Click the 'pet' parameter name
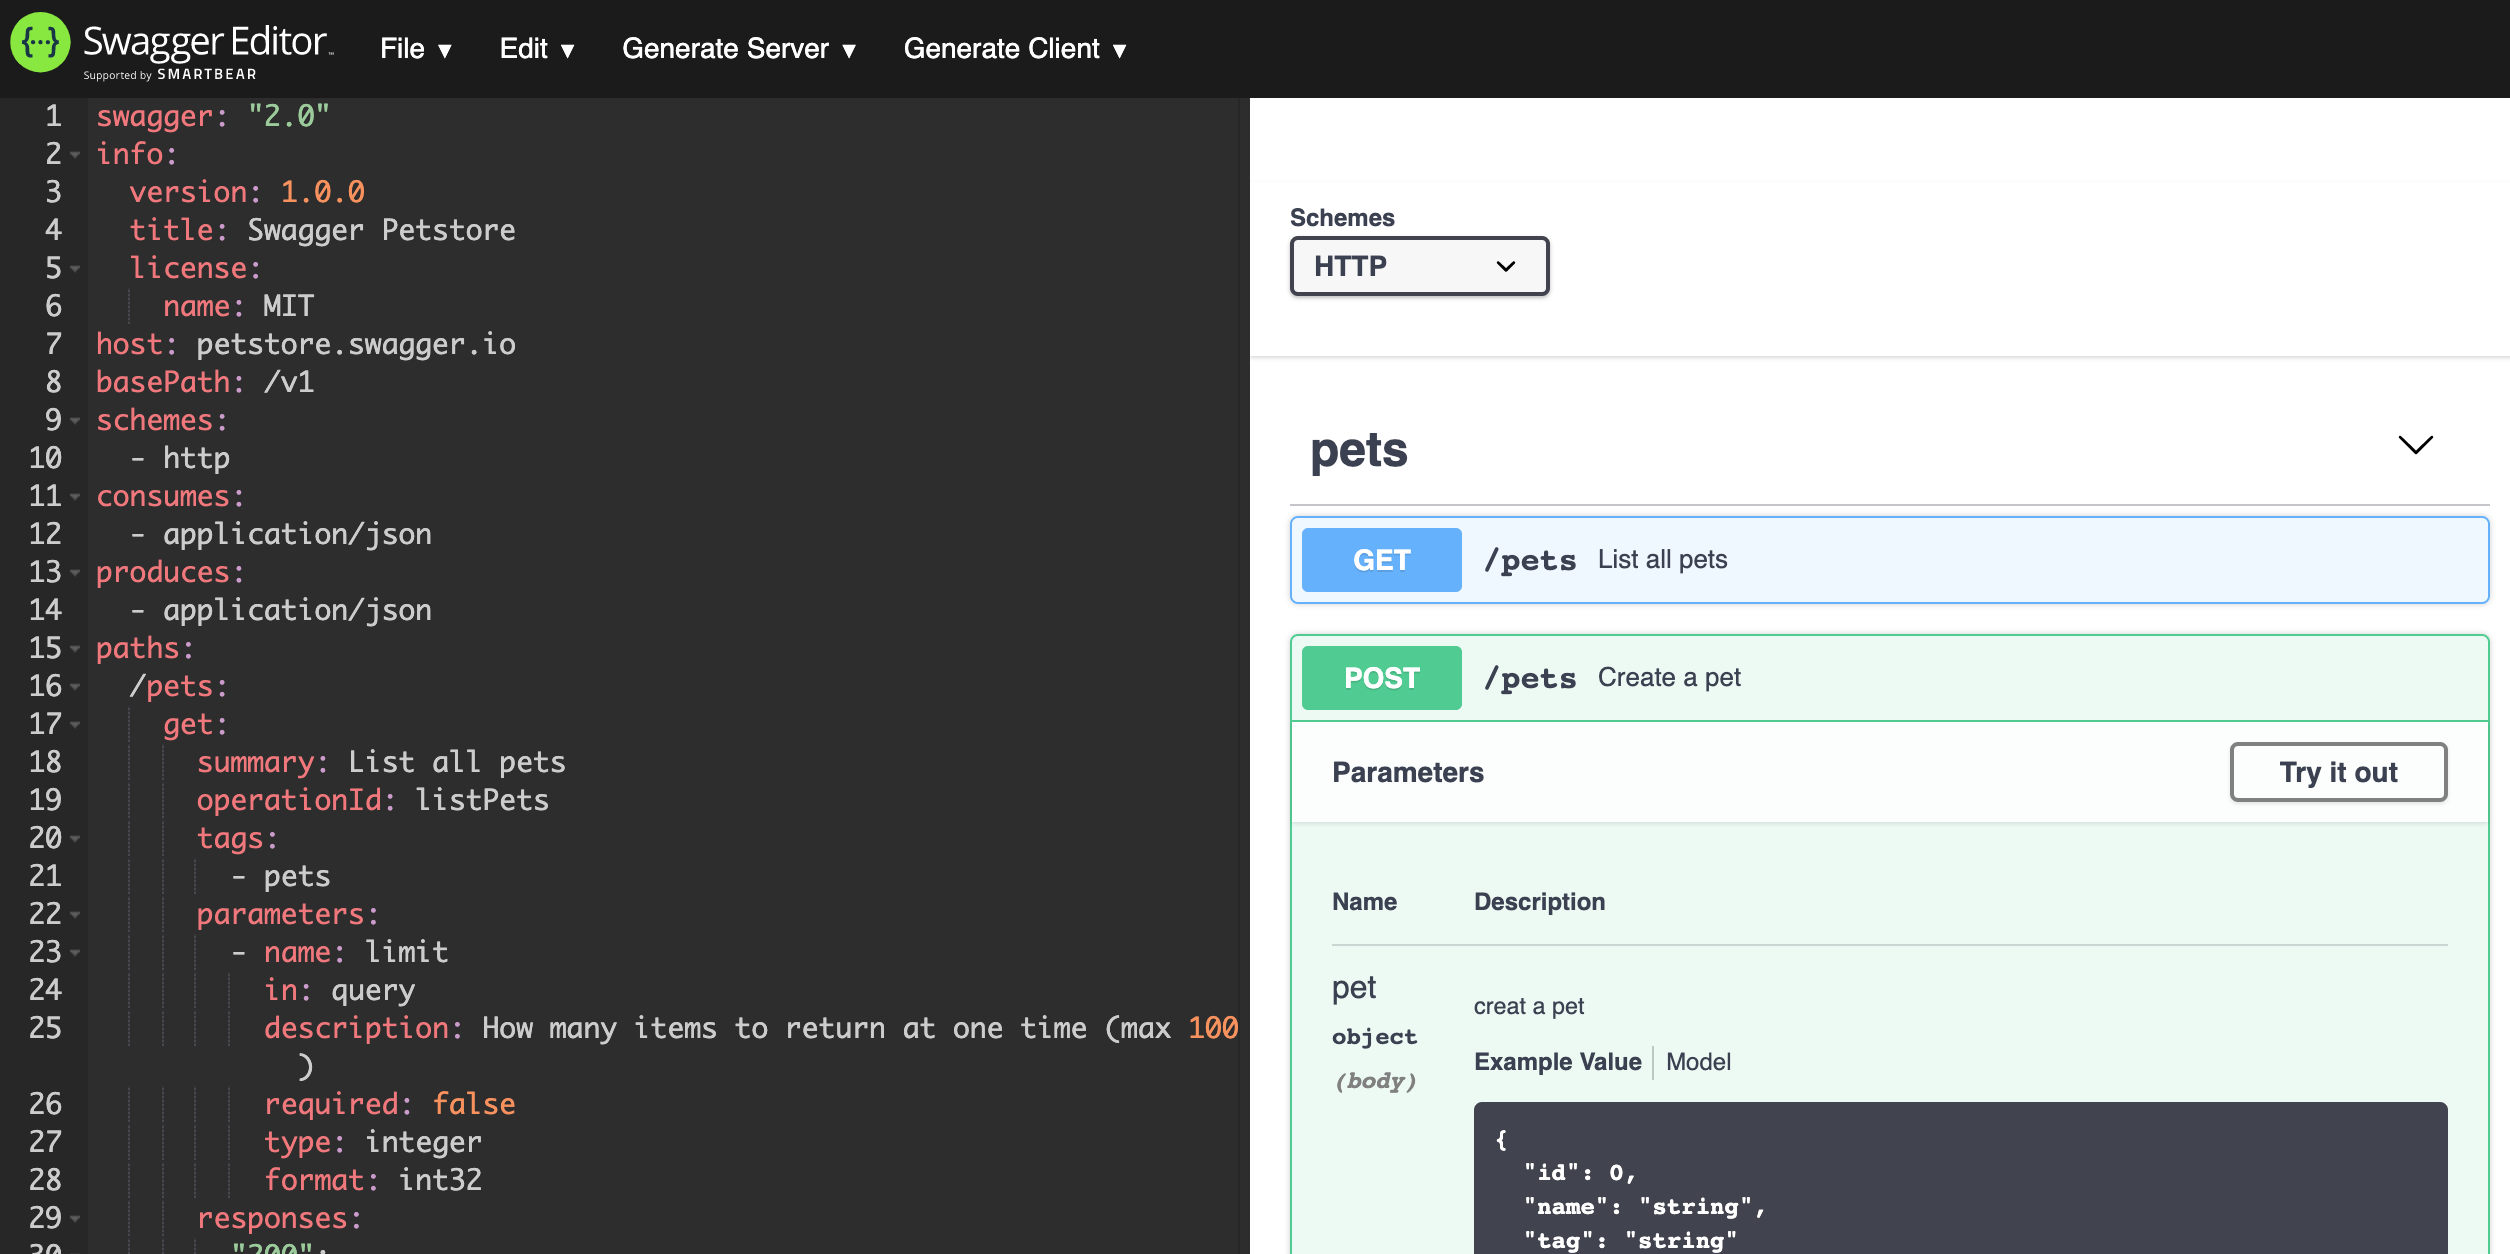 click(1353, 988)
